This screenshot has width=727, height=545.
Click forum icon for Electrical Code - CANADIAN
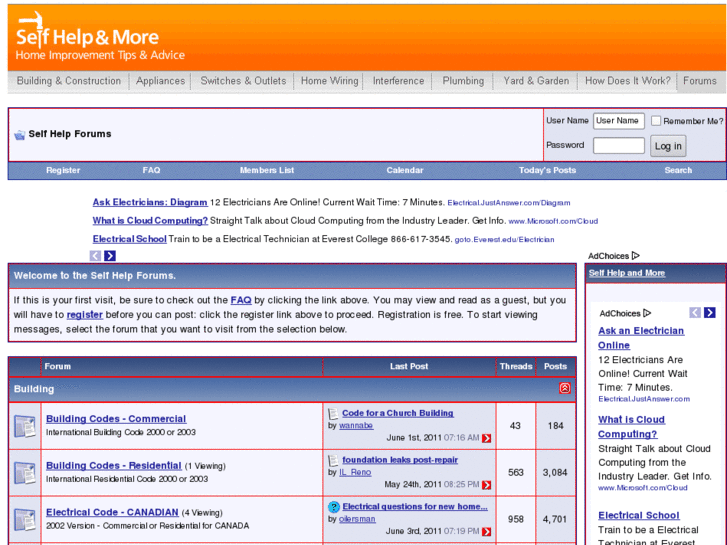25,519
